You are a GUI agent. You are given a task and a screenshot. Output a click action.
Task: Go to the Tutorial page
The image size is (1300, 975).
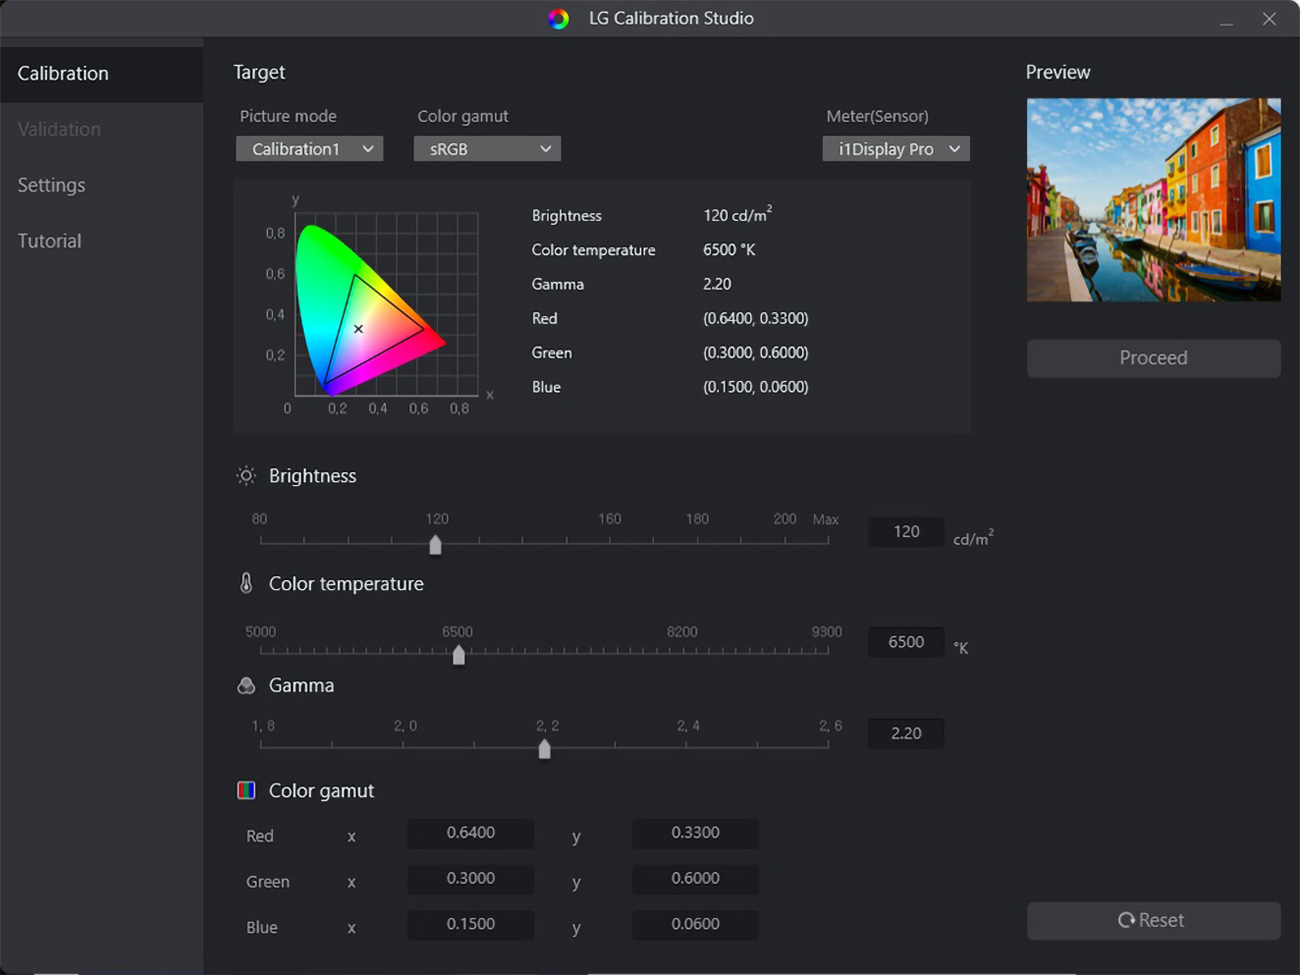50,241
